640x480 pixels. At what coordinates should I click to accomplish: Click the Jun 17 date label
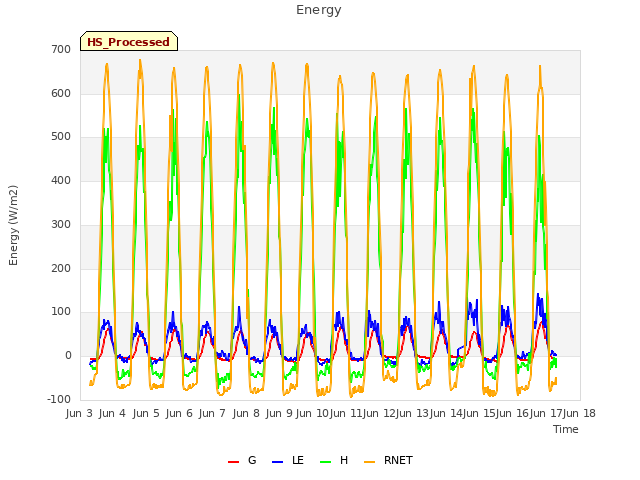[546, 413]
